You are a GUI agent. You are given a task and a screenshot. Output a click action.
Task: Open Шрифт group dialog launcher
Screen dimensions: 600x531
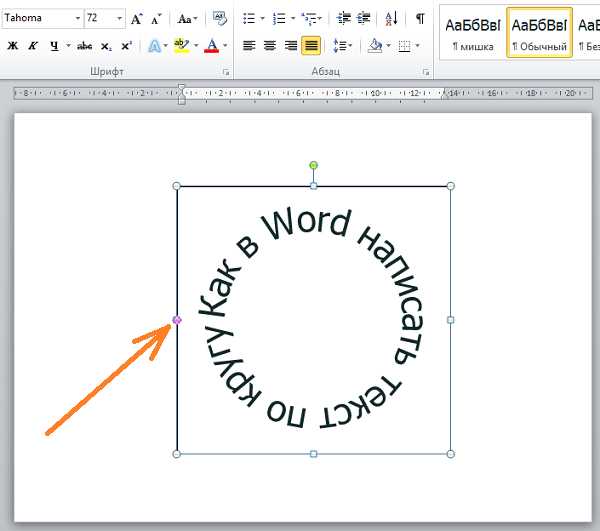226,73
